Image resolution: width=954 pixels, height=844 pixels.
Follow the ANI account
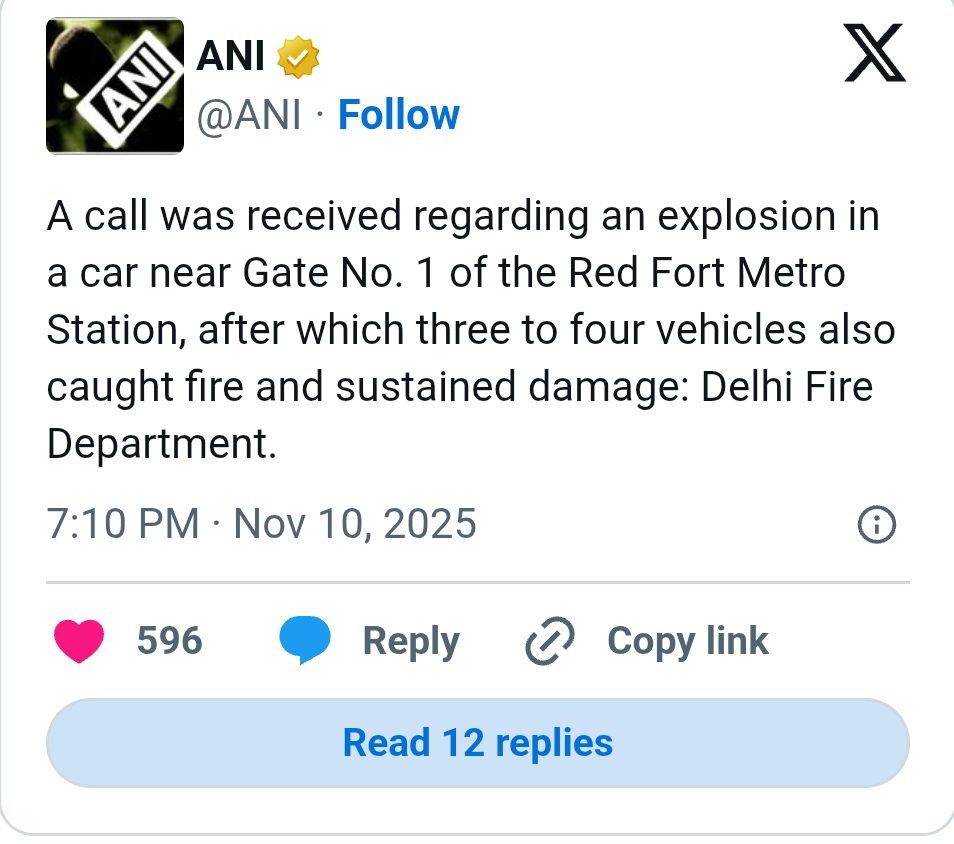[398, 116]
